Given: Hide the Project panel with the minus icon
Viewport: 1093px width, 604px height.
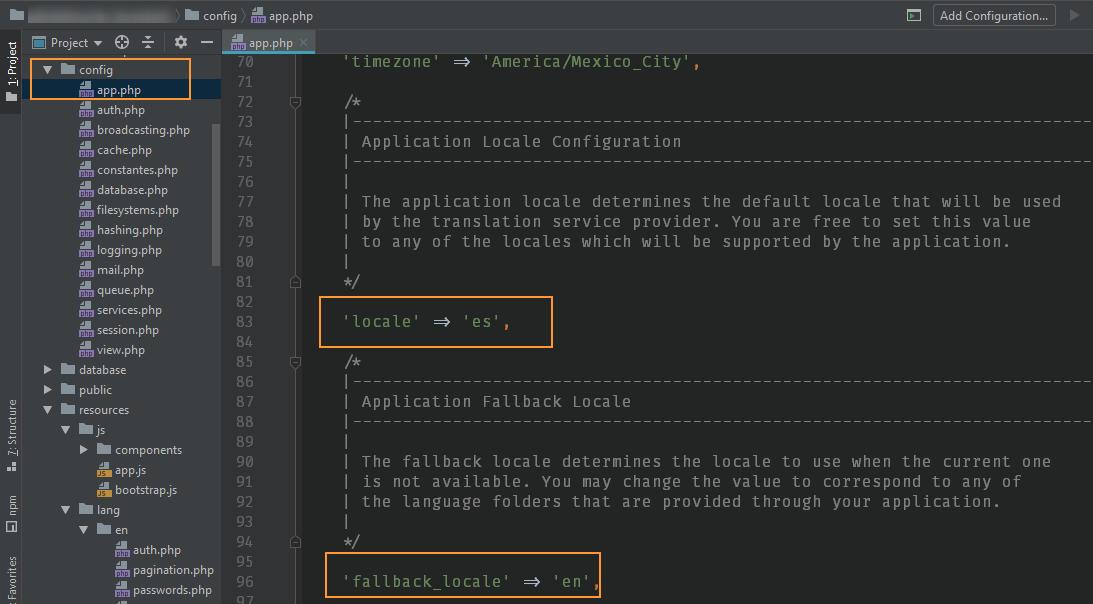Looking at the screenshot, I should coord(207,42).
